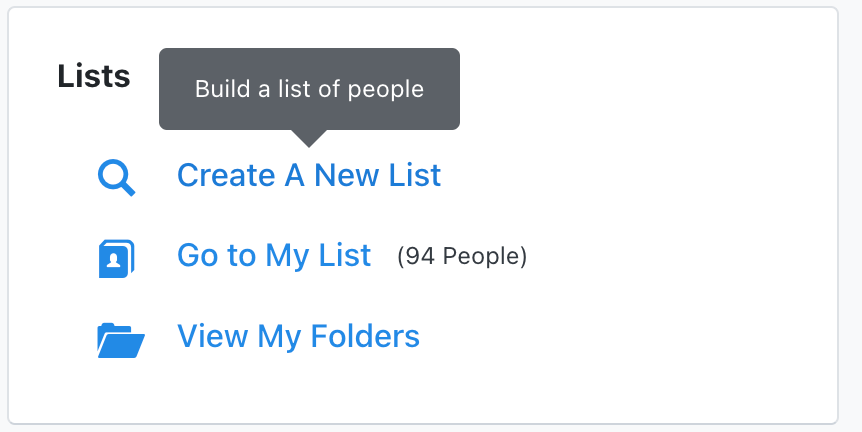862x432 pixels.
Task: Click the Build a list of people tooltip
Action: [x=310, y=89]
